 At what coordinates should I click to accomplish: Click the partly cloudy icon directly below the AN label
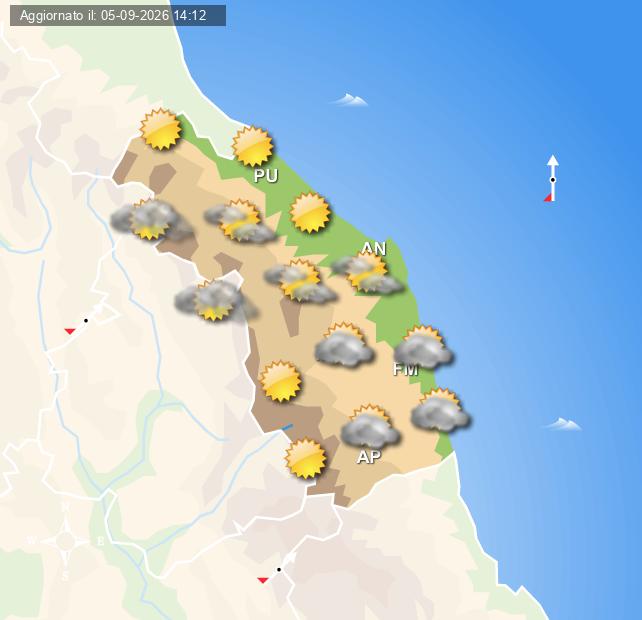[x=367, y=273]
